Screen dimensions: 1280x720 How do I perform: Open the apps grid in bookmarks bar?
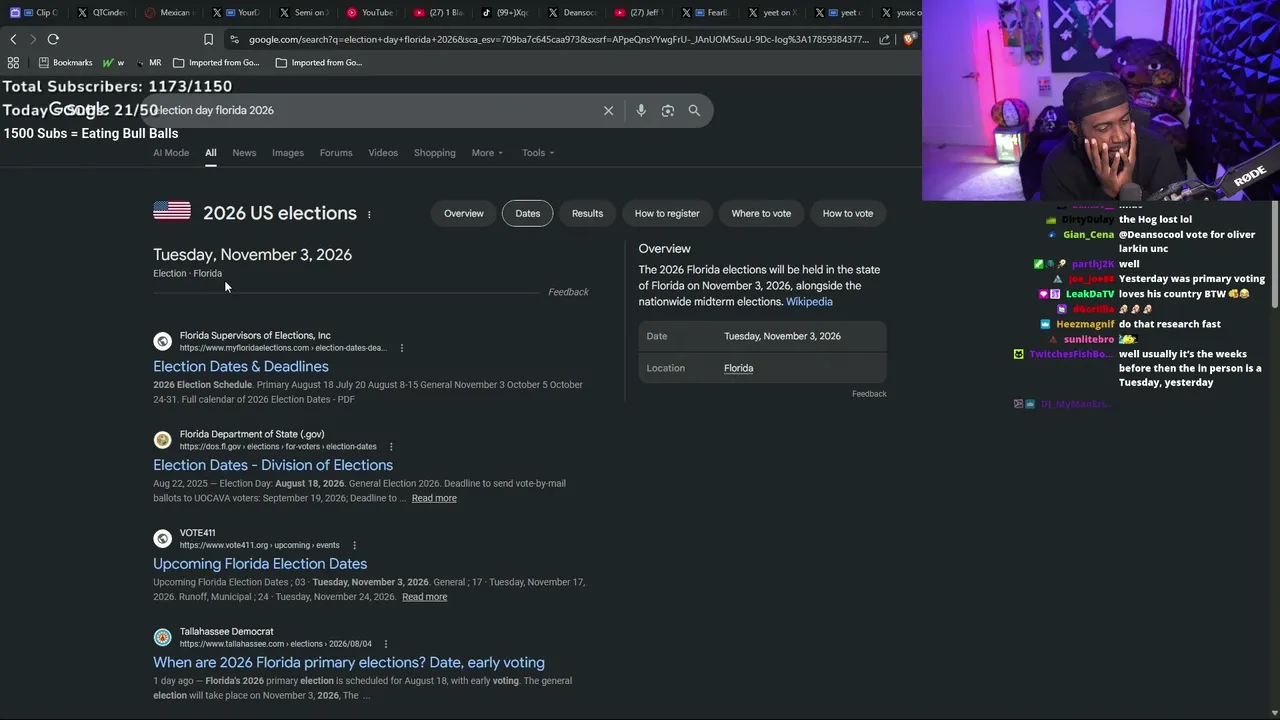click(13, 62)
